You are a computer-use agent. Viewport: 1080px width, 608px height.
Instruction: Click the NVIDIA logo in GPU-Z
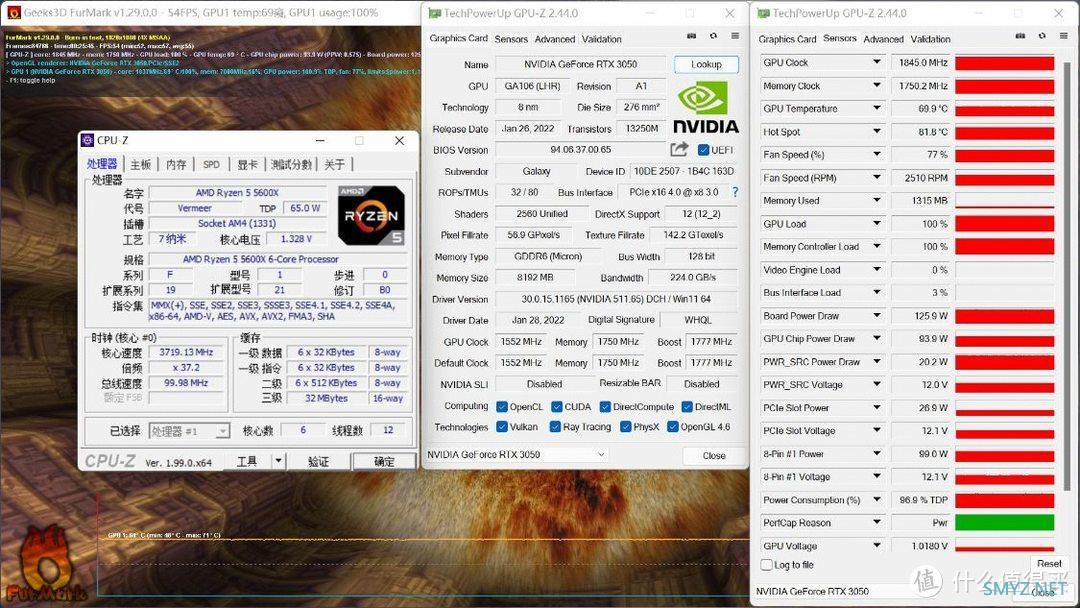705,107
